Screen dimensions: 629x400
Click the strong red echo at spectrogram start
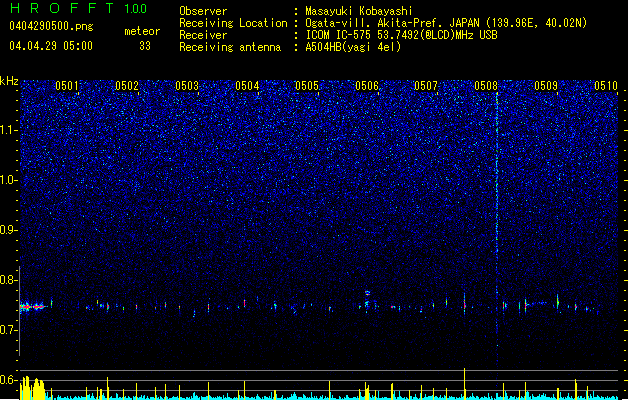pos(33,307)
